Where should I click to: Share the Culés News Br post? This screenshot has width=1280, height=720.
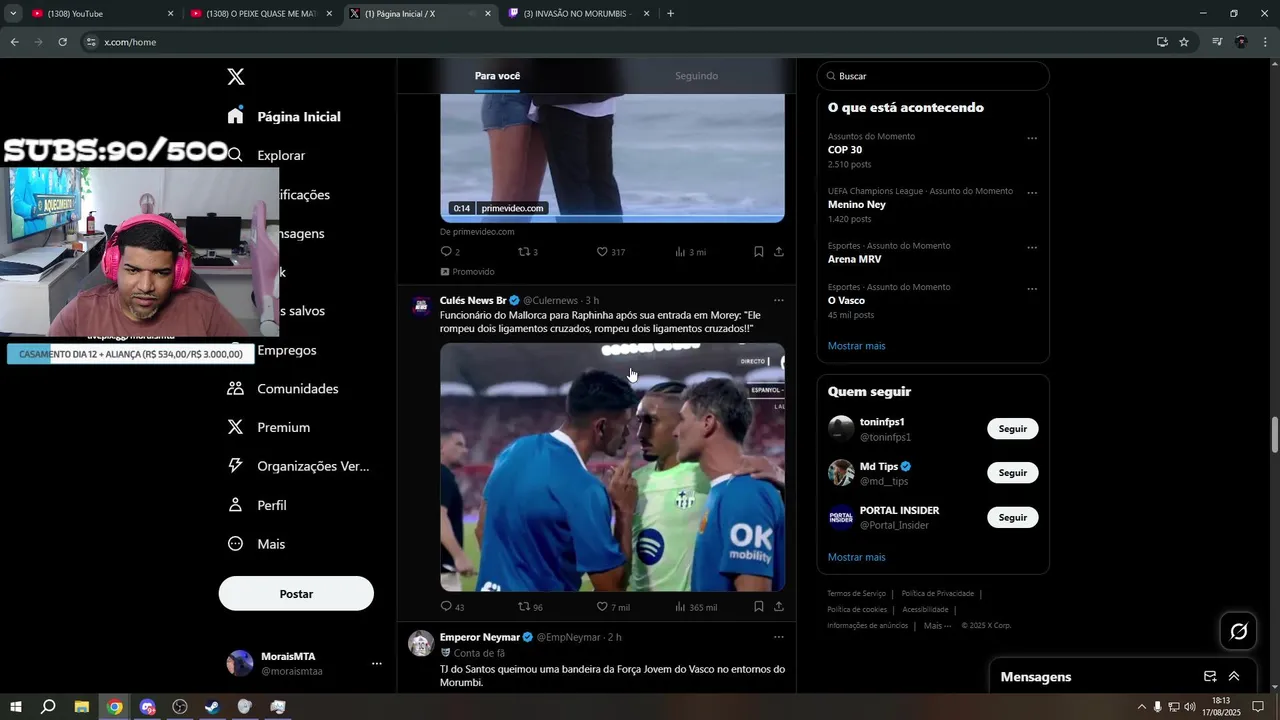point(779,606)
